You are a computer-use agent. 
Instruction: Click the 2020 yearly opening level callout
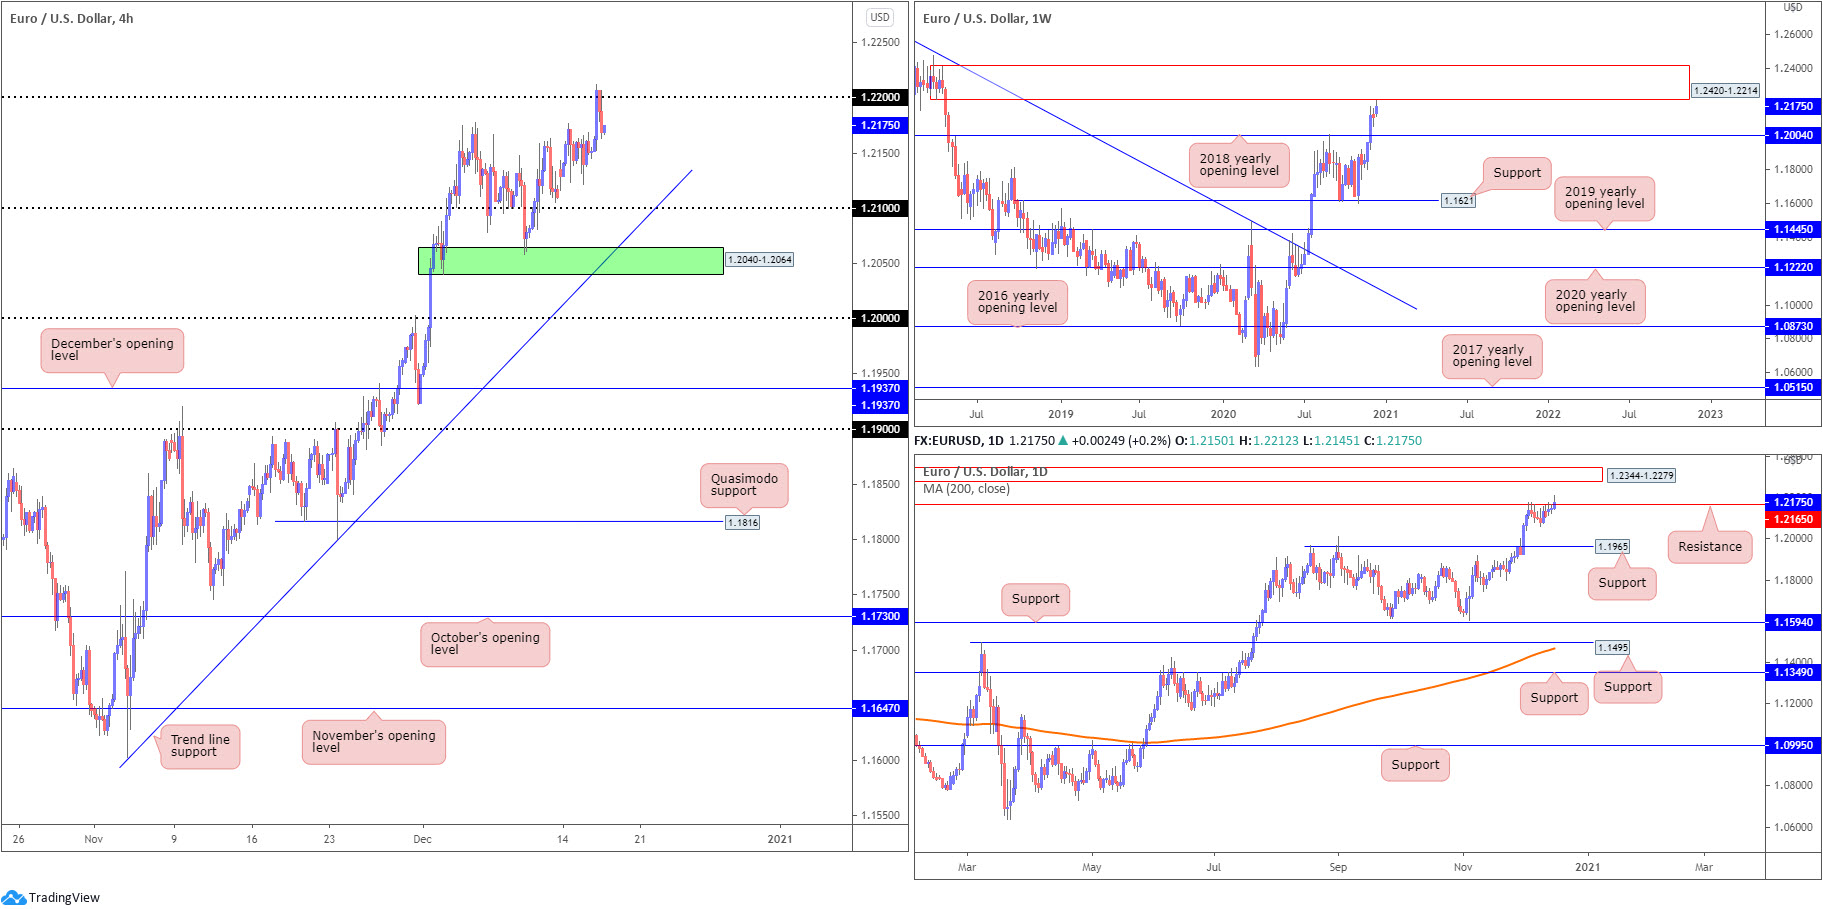click(1595, 301)
